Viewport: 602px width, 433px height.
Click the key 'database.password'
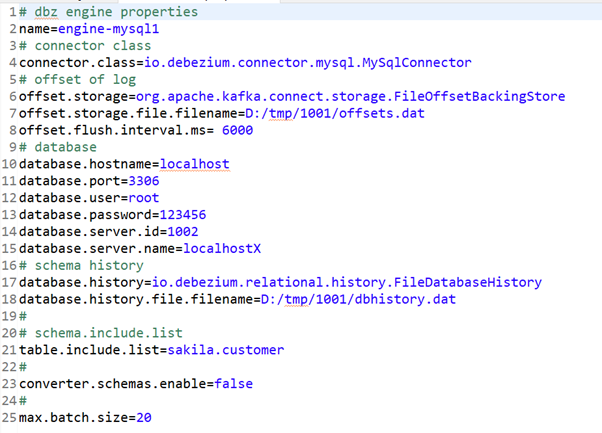click(x=85, y=215)
